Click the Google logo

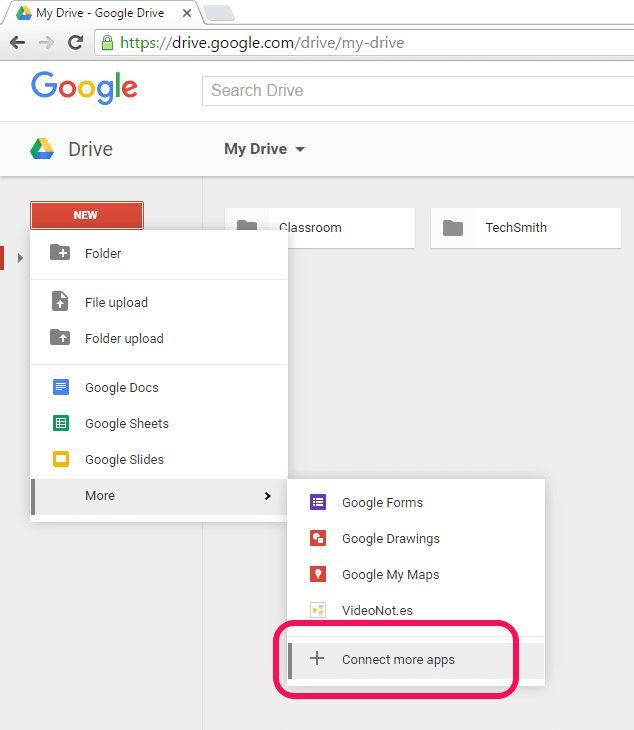pyautogui.click(x=84, y=88)
